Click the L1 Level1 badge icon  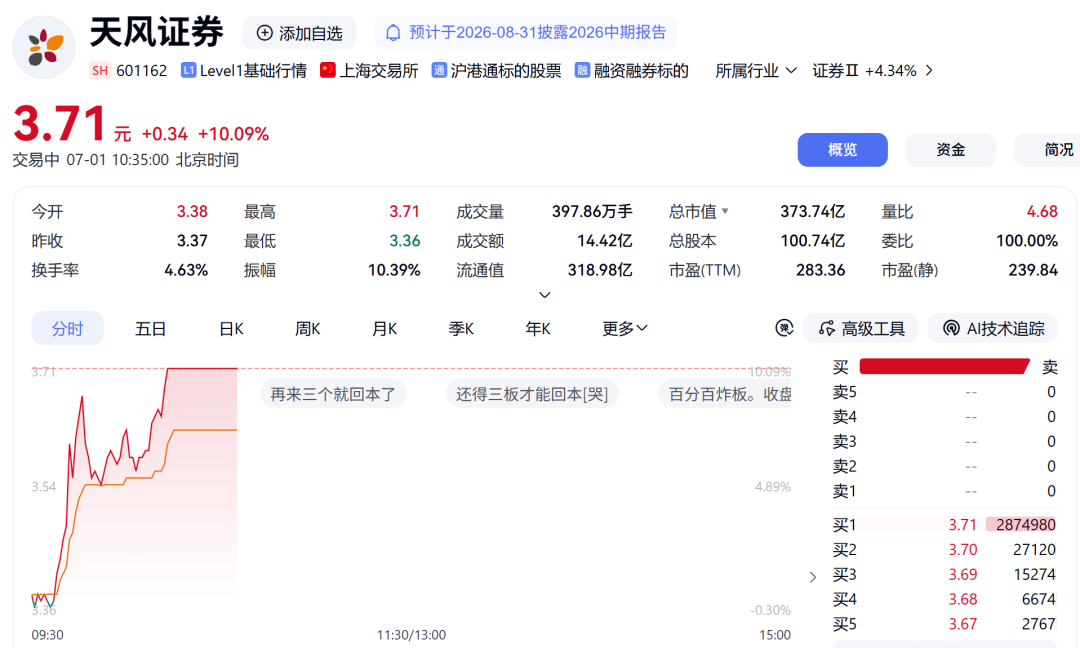tap(188, 70)
